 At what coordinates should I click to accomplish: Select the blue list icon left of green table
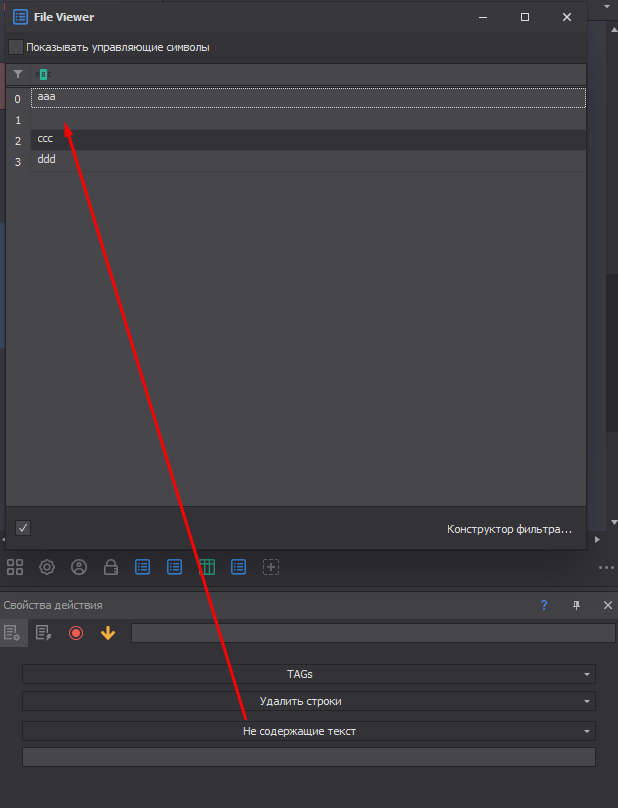174,567
